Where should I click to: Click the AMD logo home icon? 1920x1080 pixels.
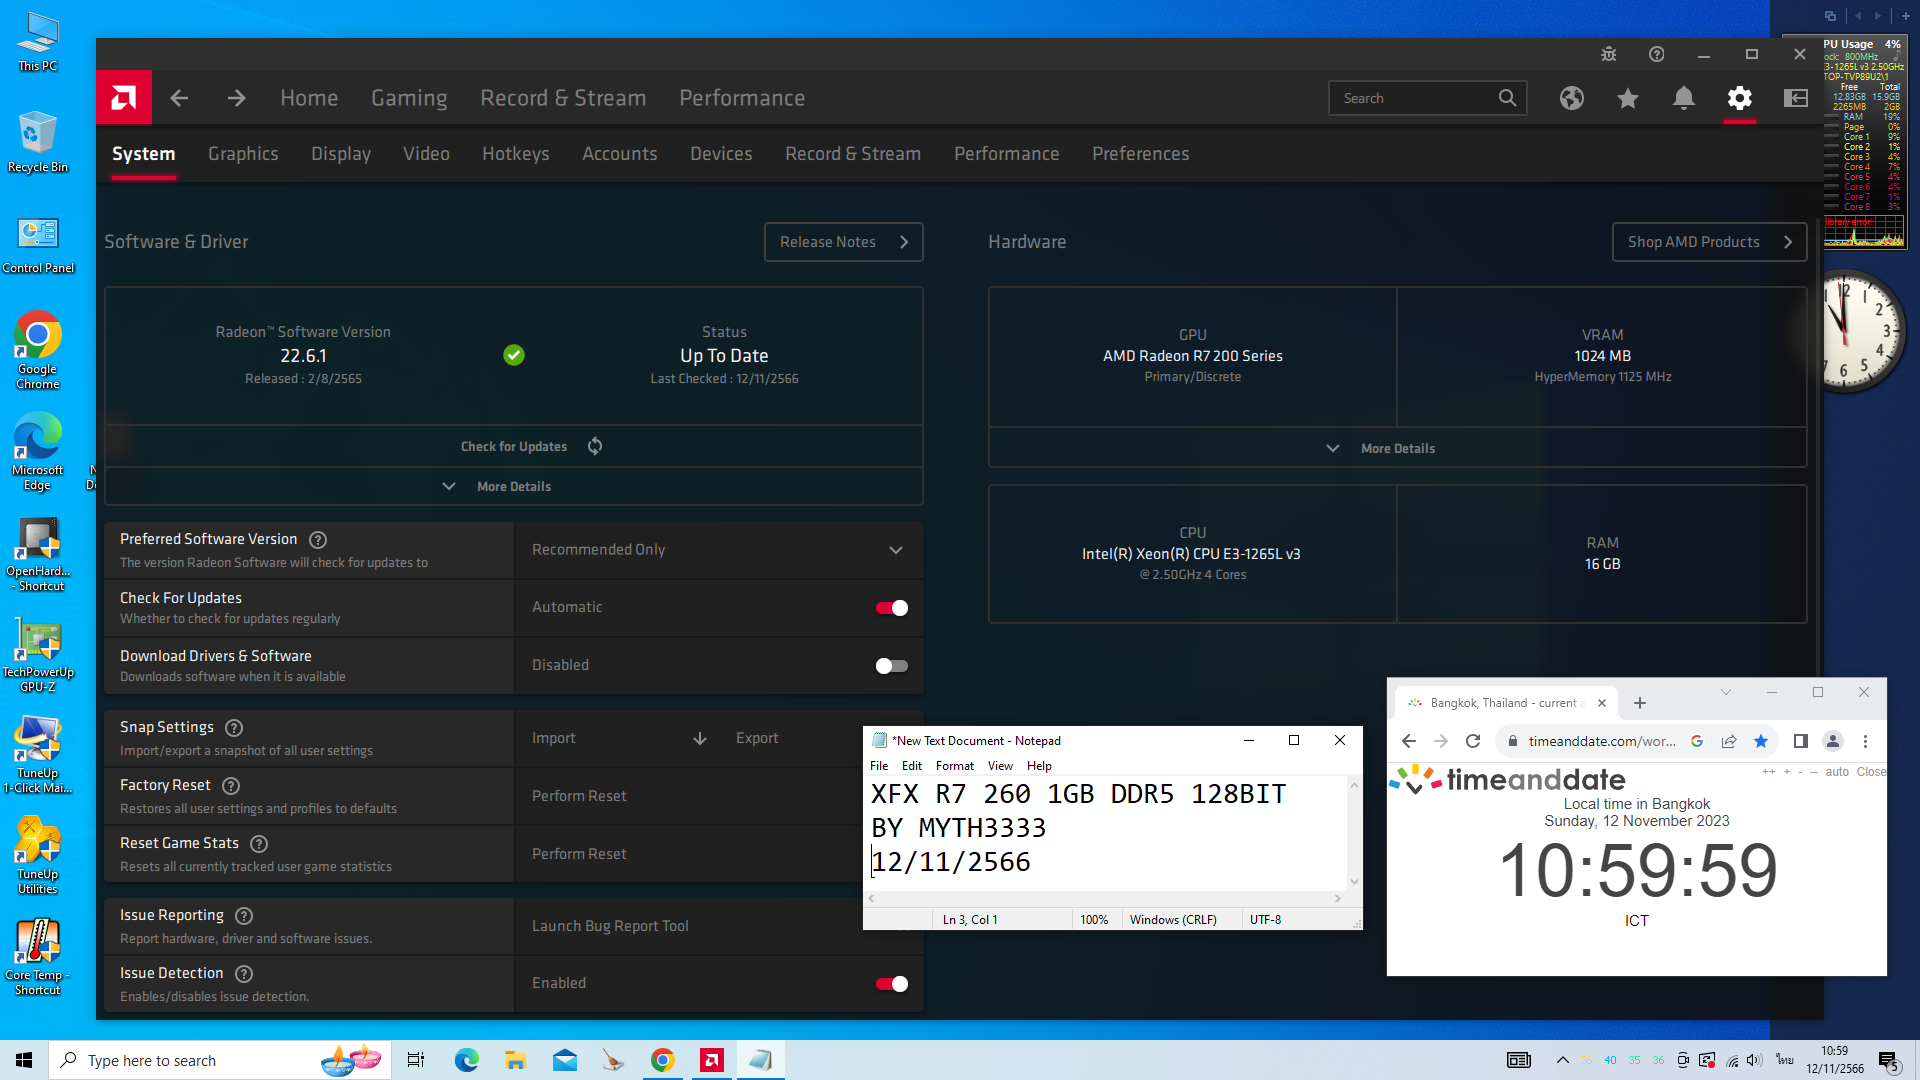124,98
